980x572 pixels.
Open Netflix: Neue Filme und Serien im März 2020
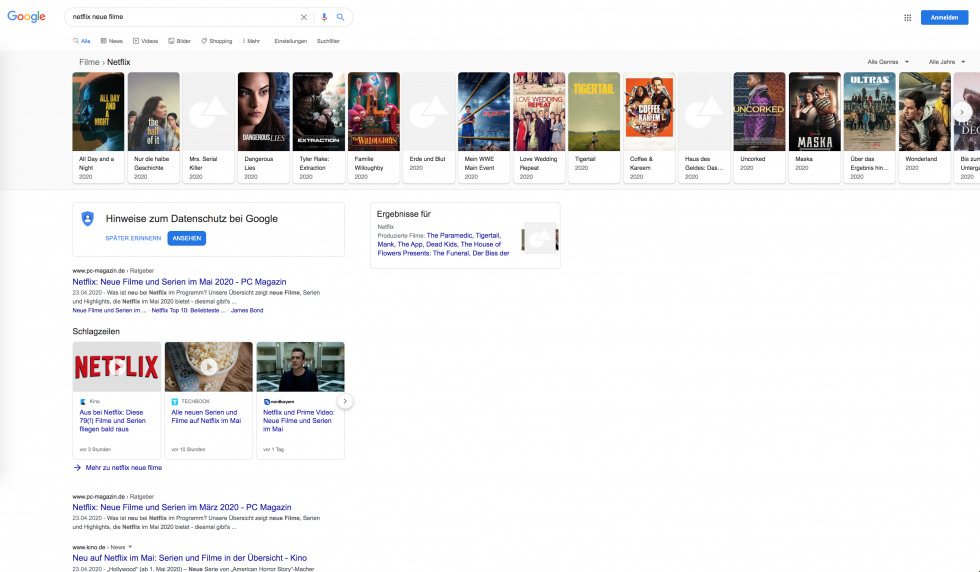(x=182, y=508)
